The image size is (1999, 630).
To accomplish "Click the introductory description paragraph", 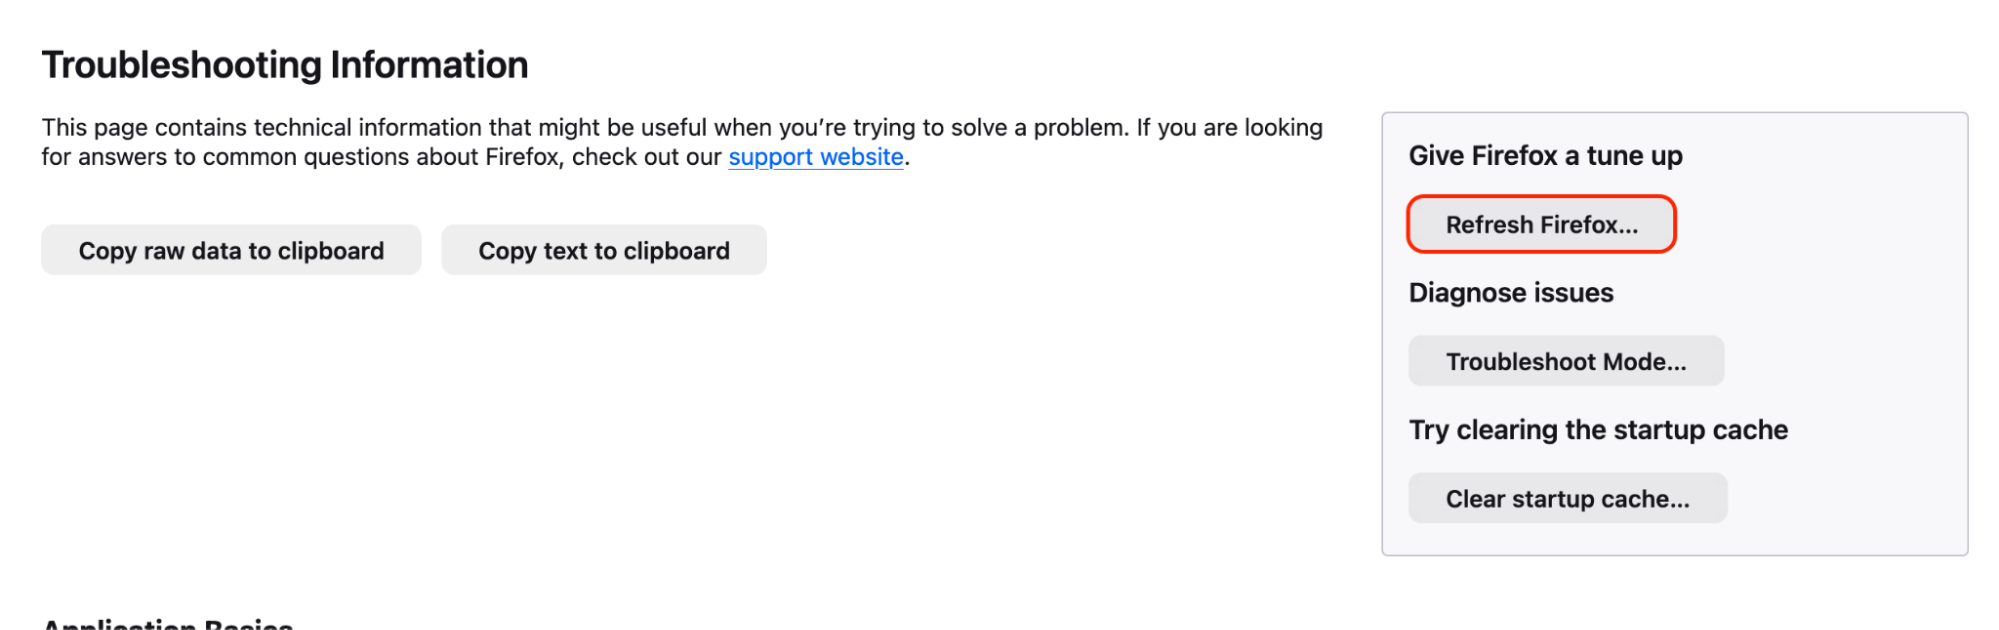I will pyautogui.click(x=680, y=142).
